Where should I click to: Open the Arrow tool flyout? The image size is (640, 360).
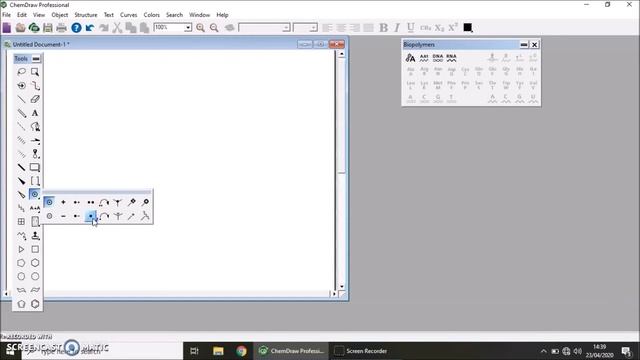35,140
